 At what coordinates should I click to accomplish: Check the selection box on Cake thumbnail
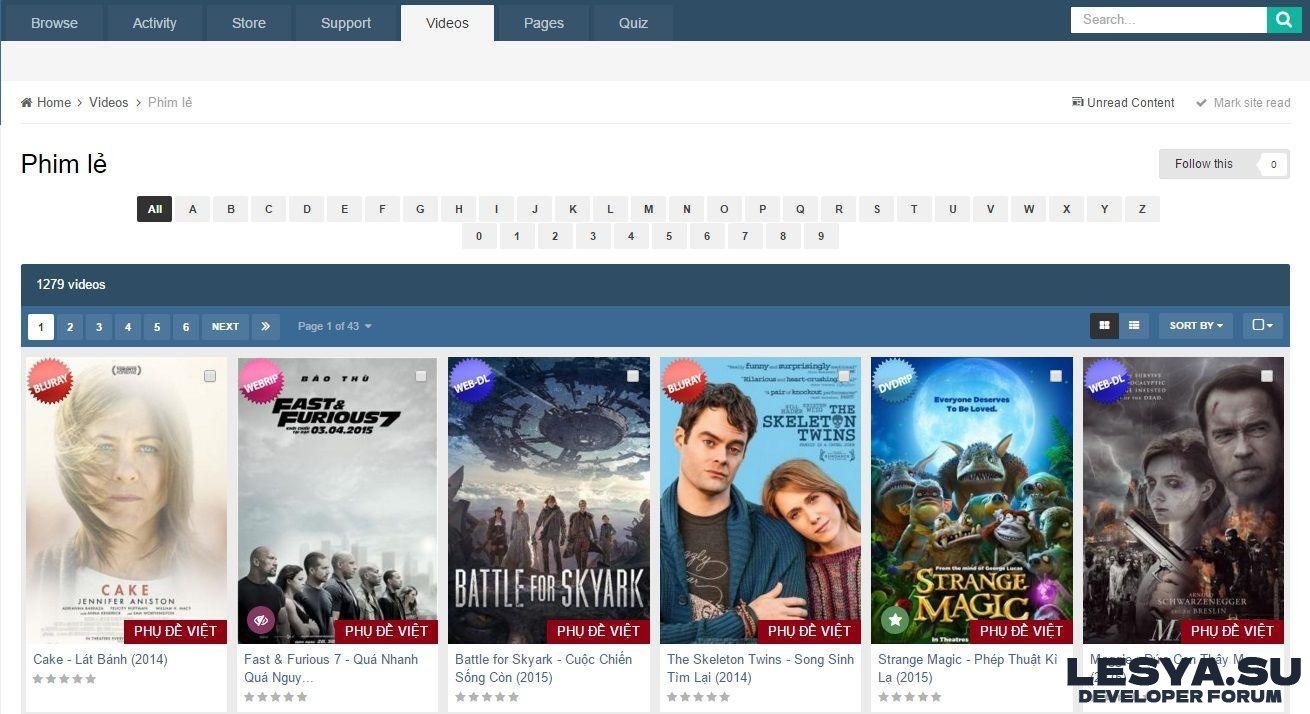coord(210,376)
